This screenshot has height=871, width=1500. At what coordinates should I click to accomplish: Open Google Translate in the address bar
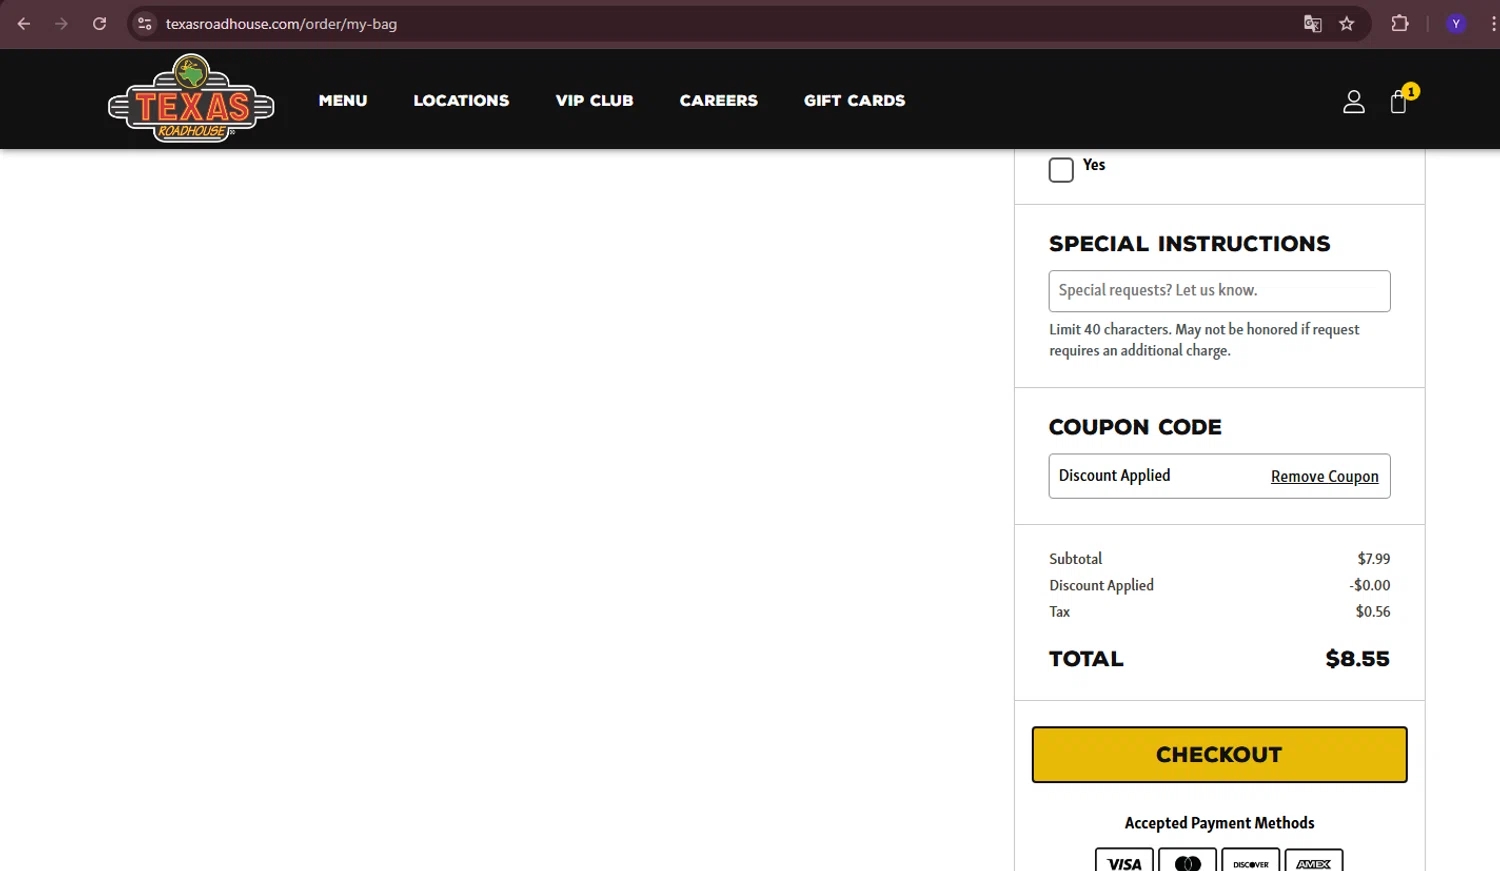pyautogui.click(x=1312, y=23)
